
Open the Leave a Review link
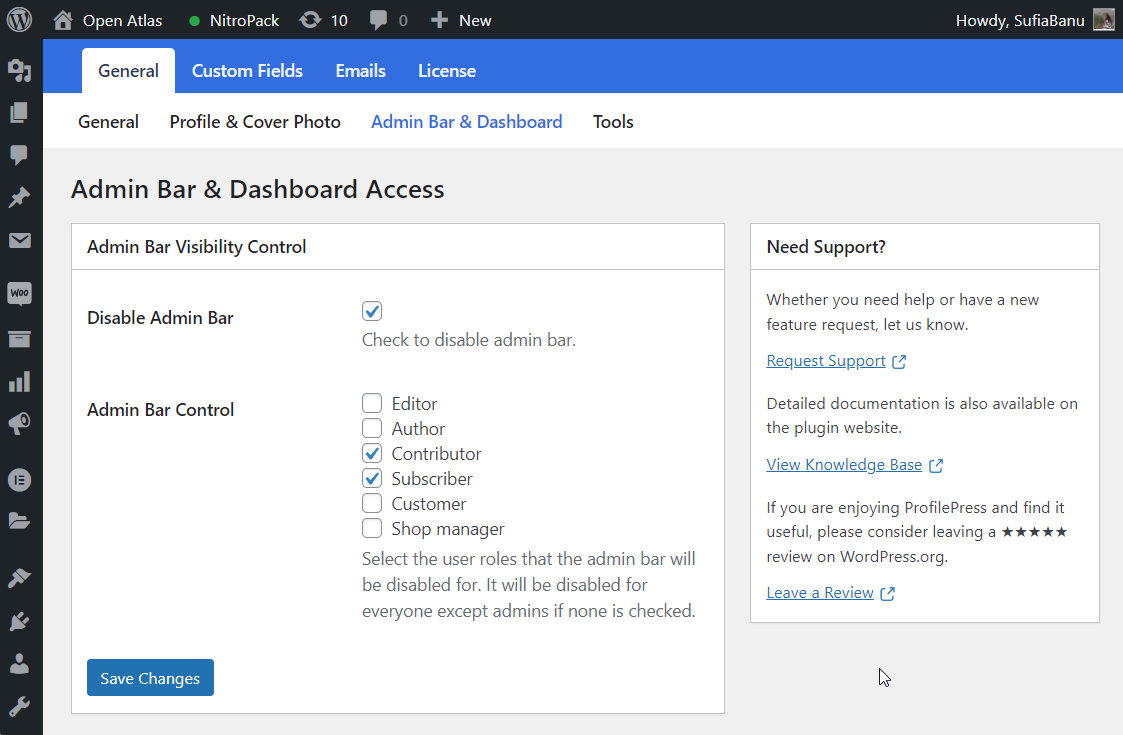point(820,593)
